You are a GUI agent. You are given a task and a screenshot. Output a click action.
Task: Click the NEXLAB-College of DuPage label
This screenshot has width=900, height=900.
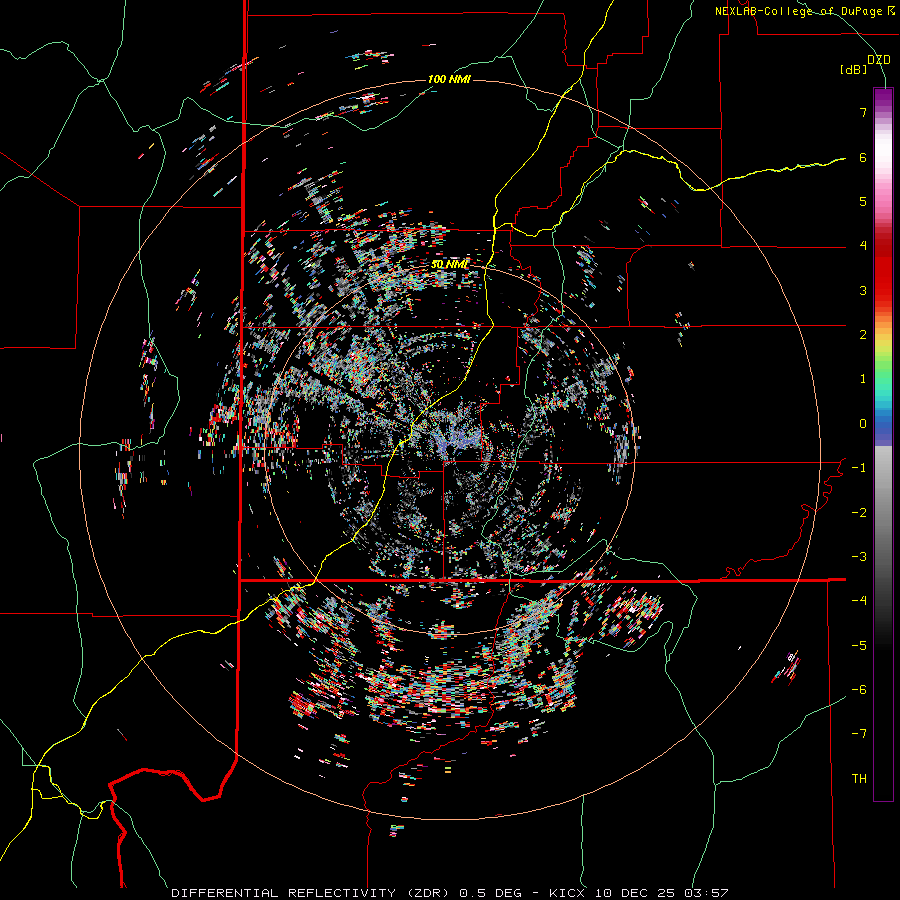click(x=805, y=11)
